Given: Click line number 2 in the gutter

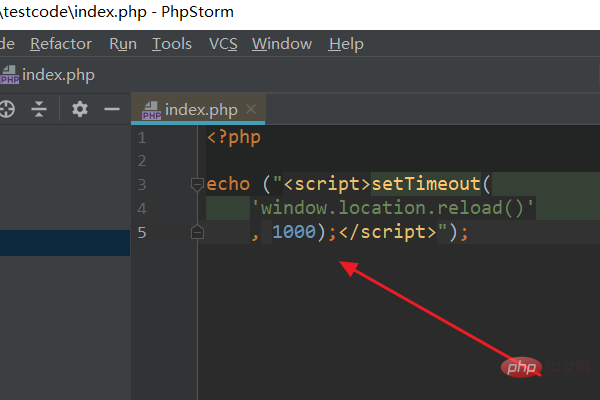Looking at the screenshot, I should (142, 161).
